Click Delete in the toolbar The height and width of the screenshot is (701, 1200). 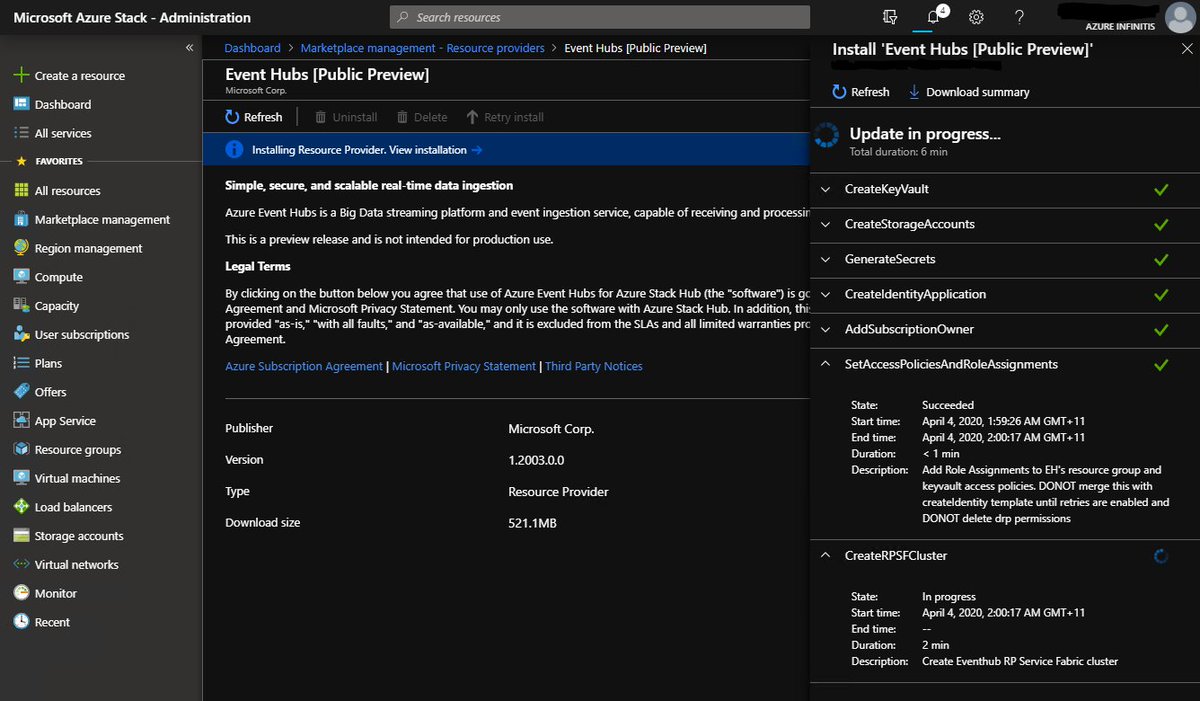(x=422, y=117)
